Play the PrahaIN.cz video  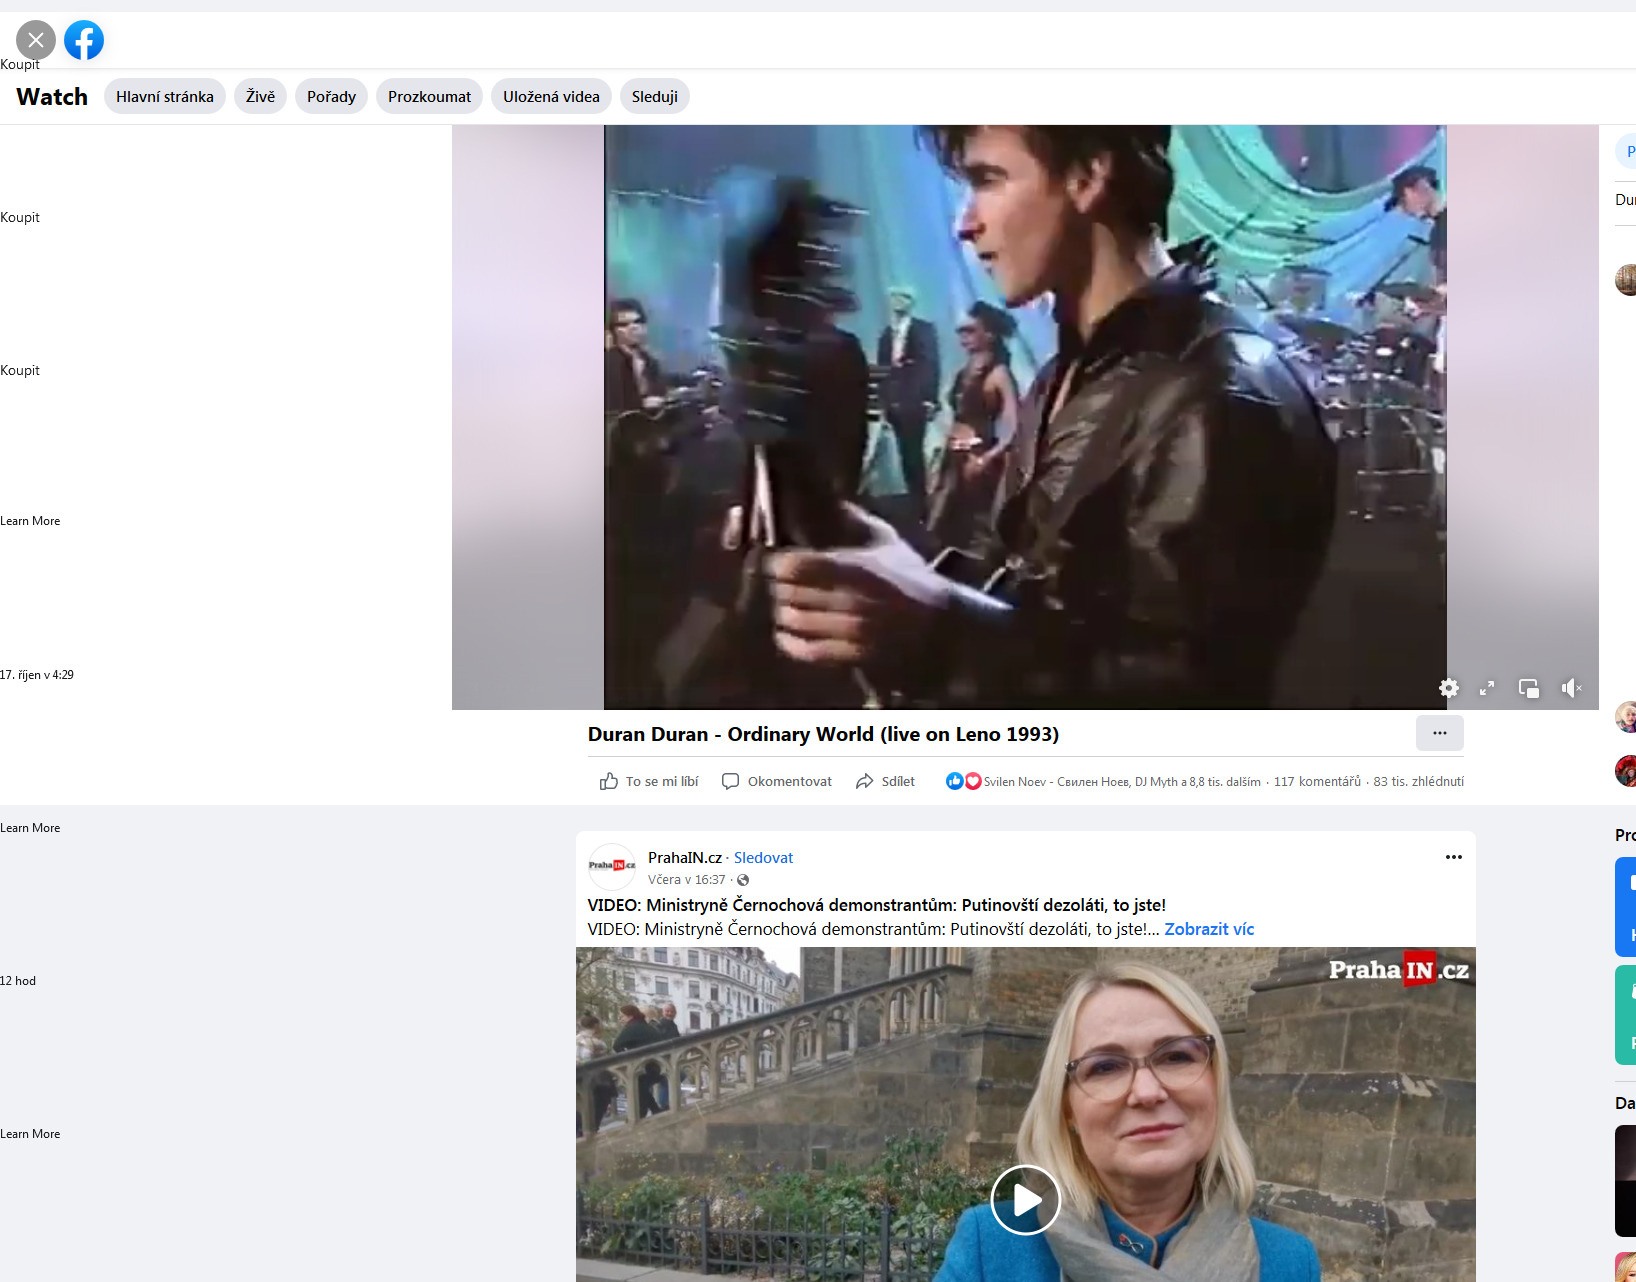[1026, 1200]
